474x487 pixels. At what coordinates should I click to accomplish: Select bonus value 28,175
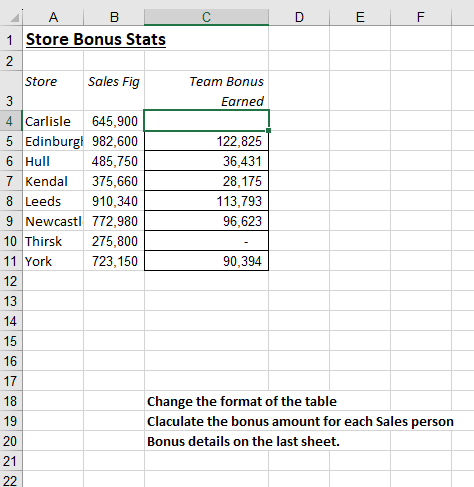coord(206,181)
